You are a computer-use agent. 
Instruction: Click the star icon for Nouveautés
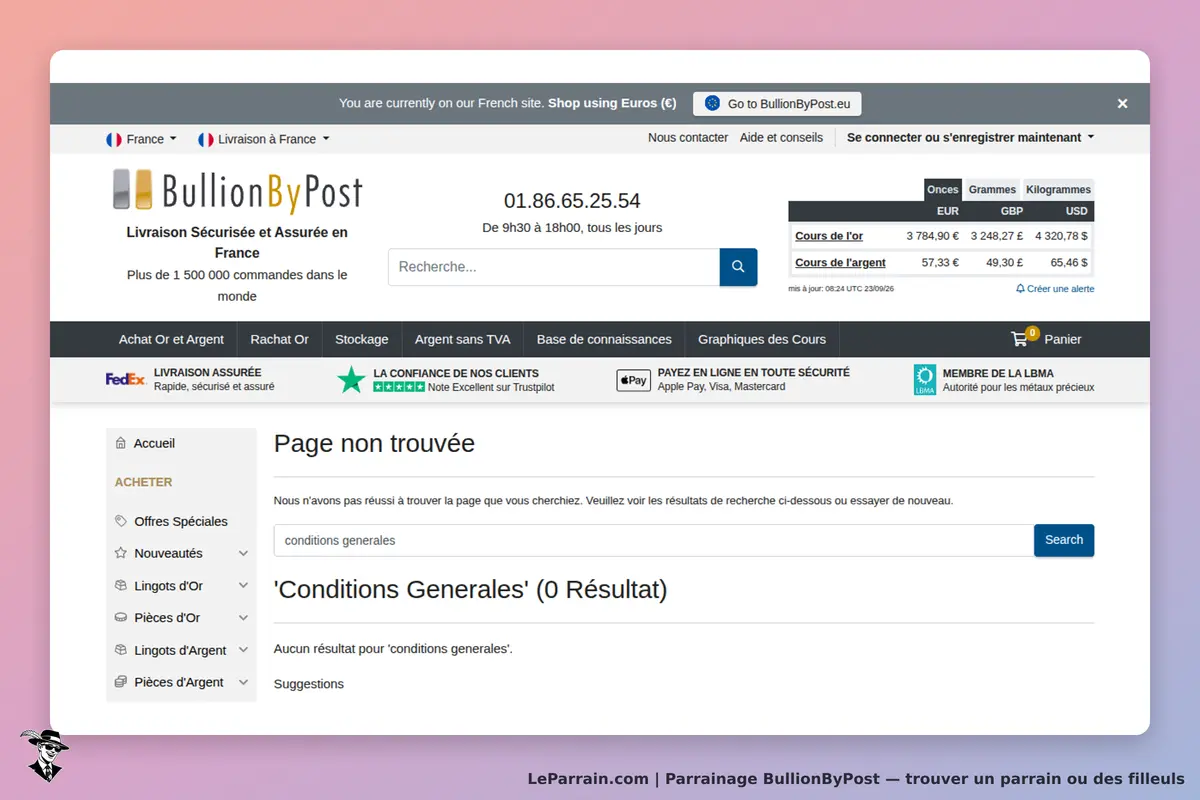(121, 553)
